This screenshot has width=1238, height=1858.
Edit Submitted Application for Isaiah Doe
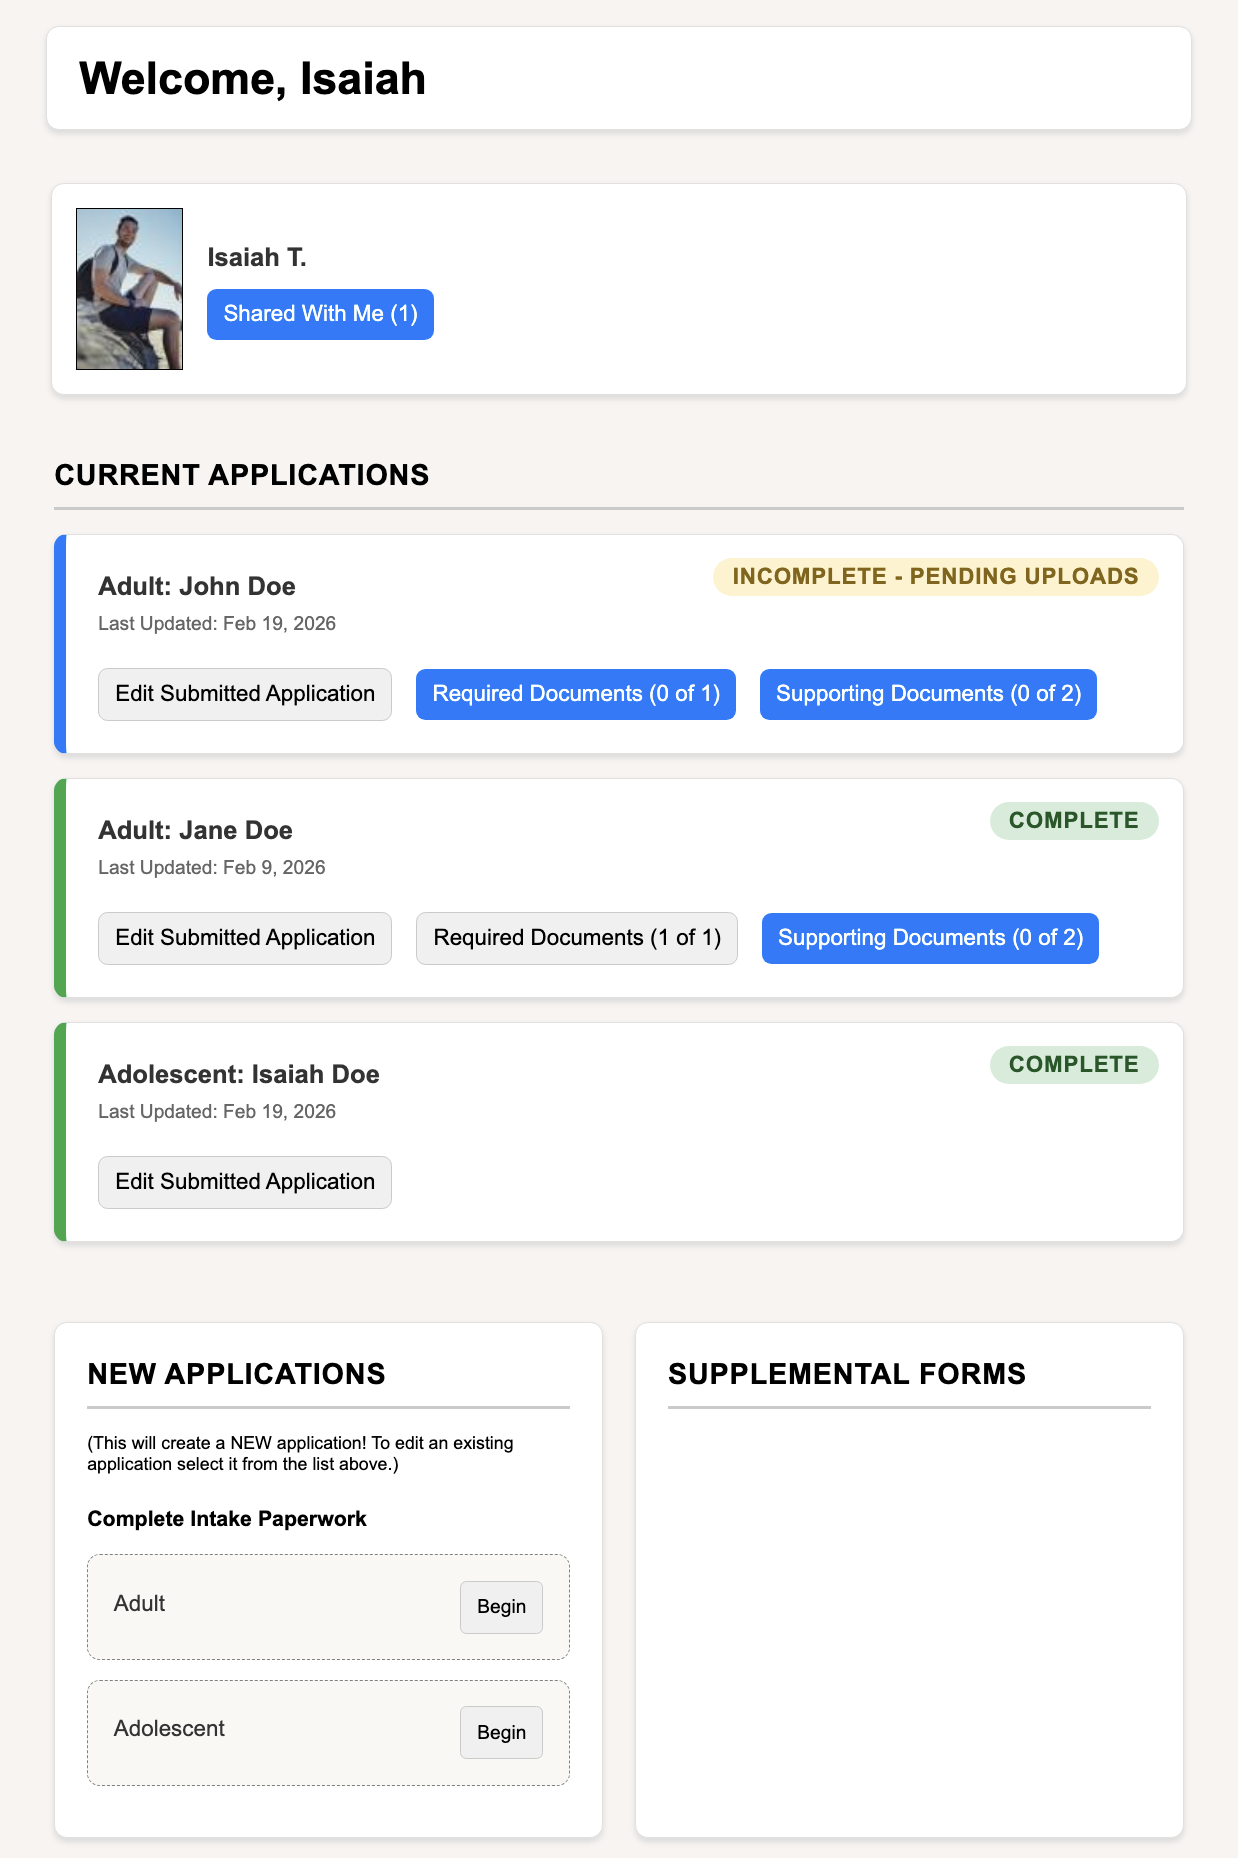tap(245, 1182)
